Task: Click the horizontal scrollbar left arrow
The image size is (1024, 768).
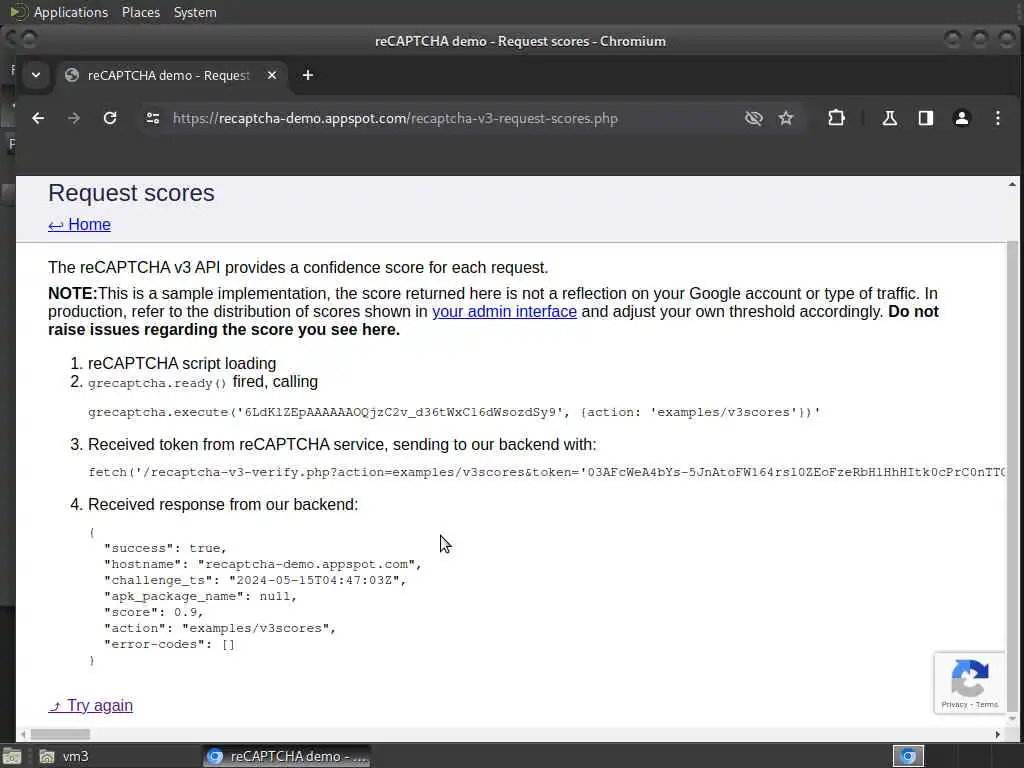Action: tap(23, 734)
